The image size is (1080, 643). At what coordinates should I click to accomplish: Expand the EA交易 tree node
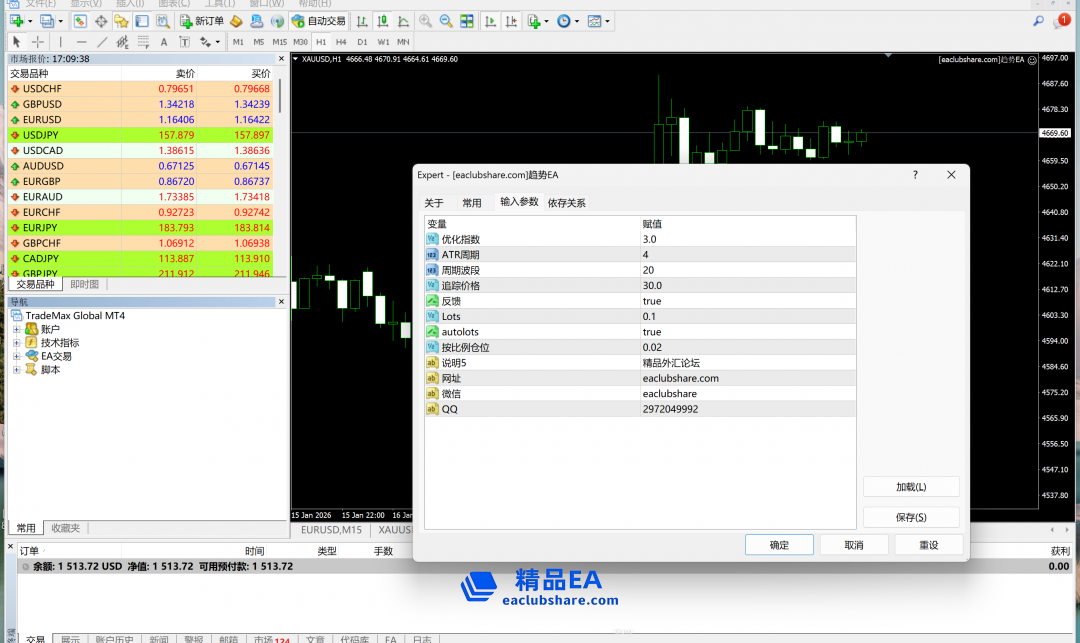(x=17, y=356)
